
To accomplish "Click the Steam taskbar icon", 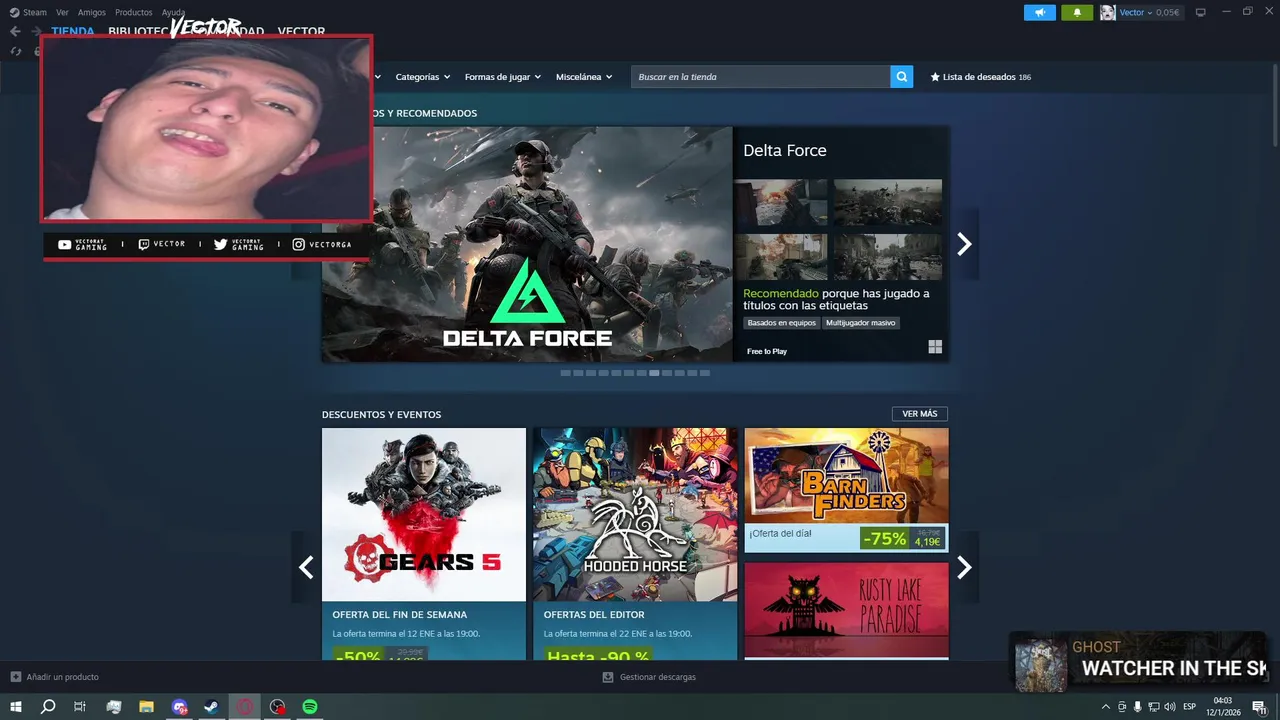I will pyautogui.click(x=212, y=707).
